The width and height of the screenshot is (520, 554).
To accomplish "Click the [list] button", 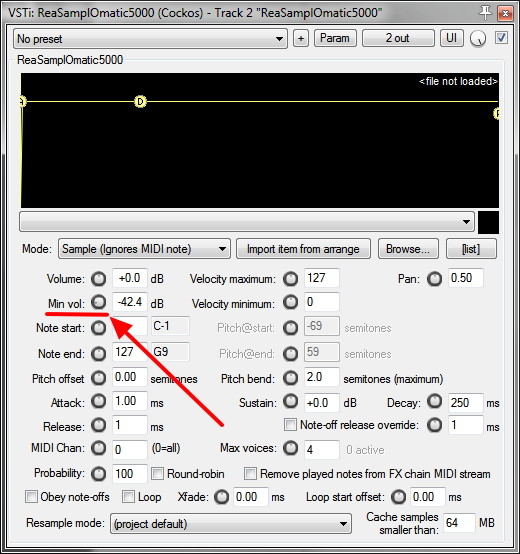I will click(471, 249).
